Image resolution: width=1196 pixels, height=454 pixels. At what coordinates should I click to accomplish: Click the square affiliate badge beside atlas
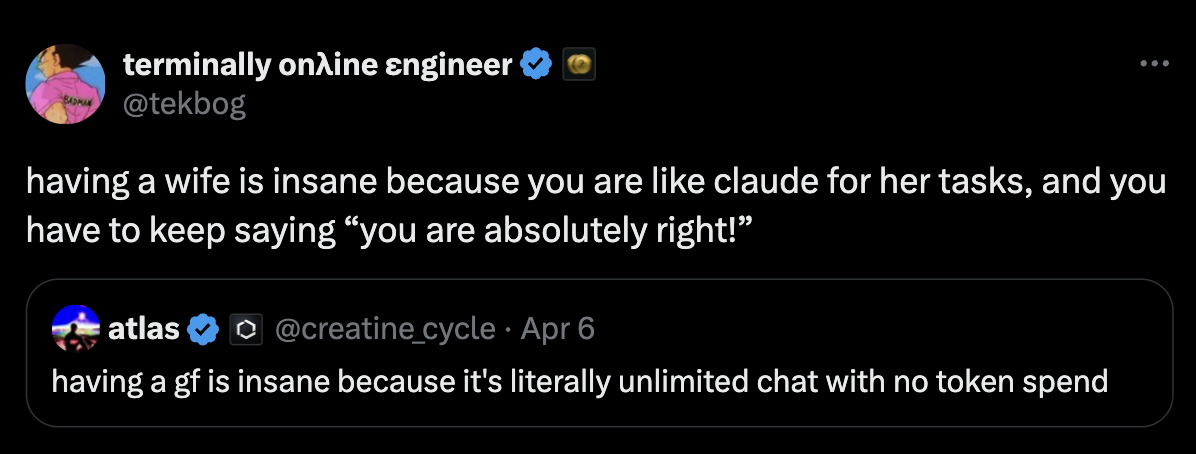(245, 328)
